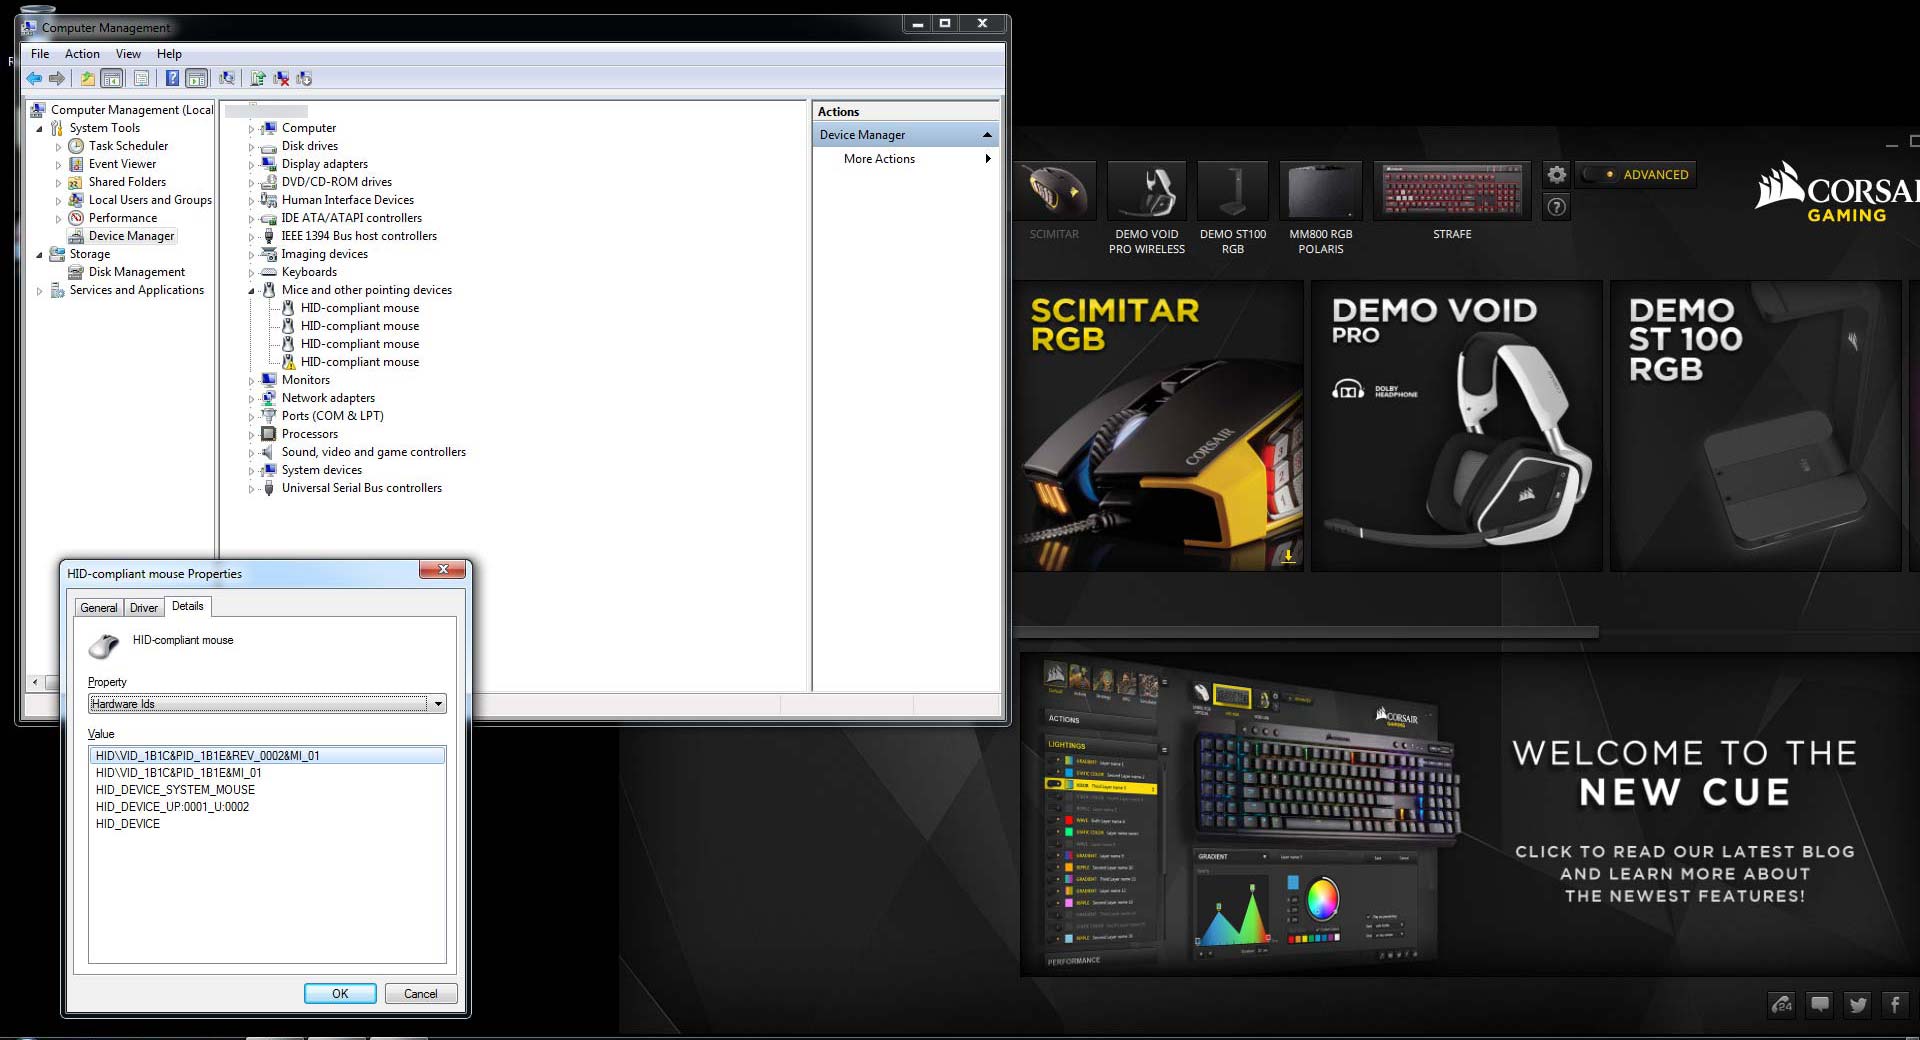Select the Processors device category
1920x1040 pixels.
point(309,434)
